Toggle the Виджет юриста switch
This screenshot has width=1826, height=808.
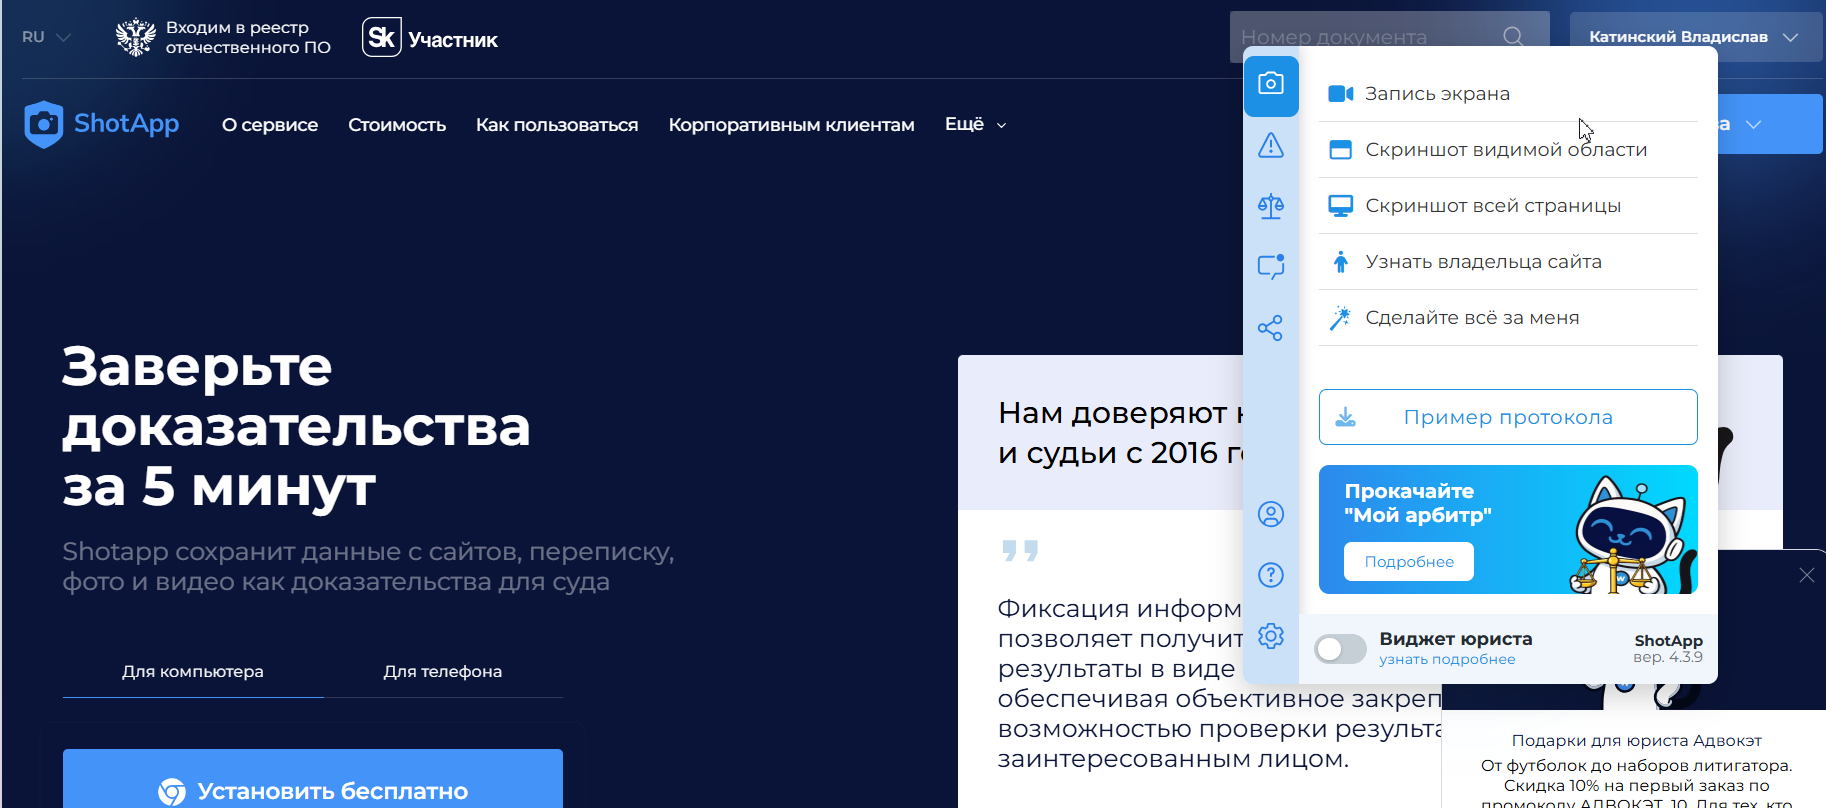point(1340,649)
